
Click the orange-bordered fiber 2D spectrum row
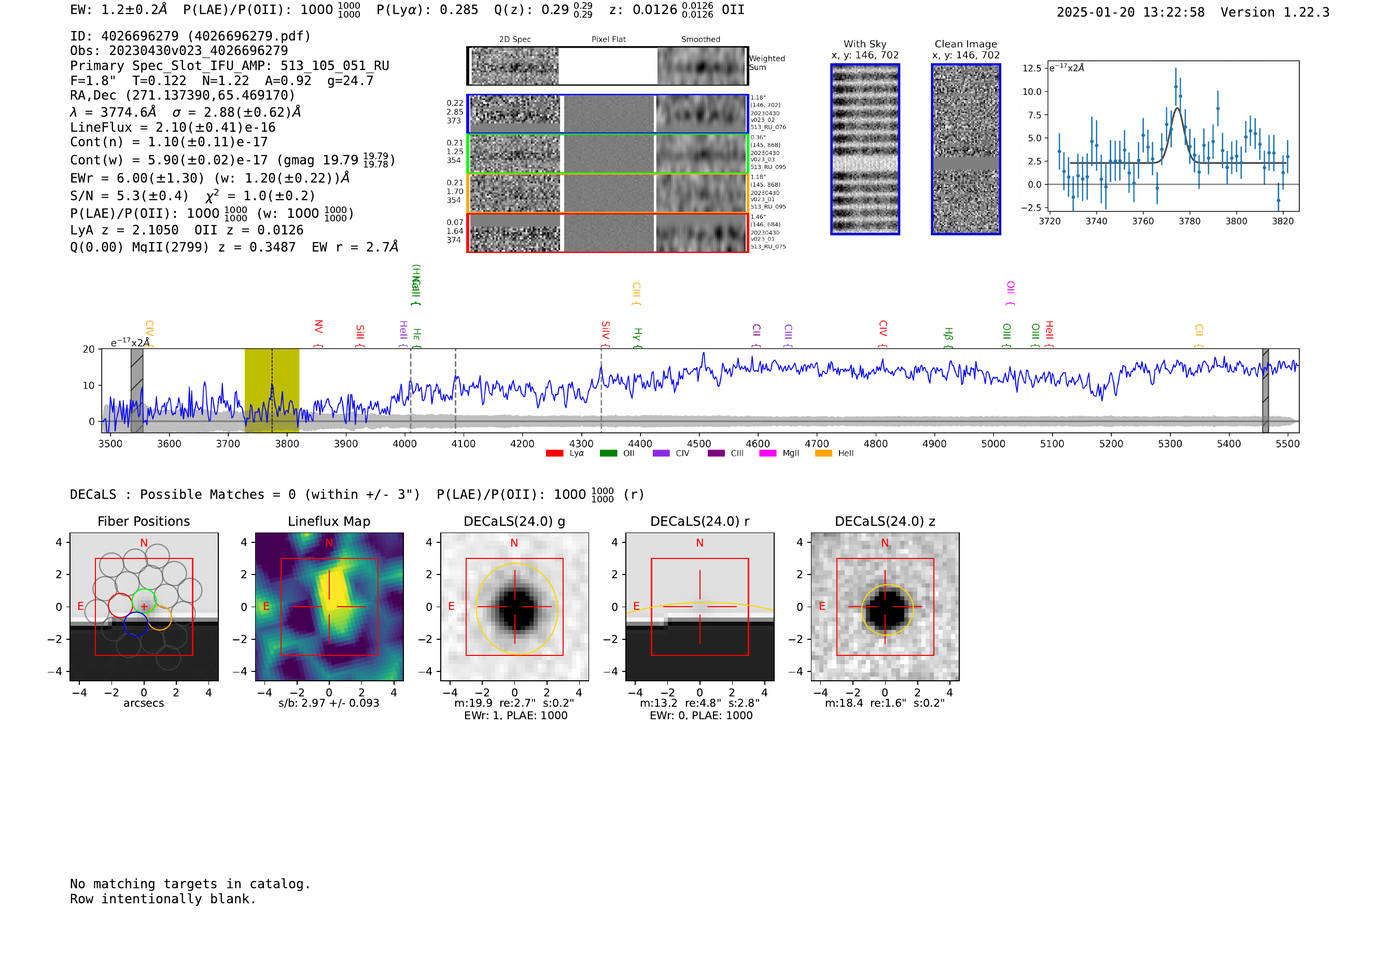pyautogui.click(x=607, y=193)
